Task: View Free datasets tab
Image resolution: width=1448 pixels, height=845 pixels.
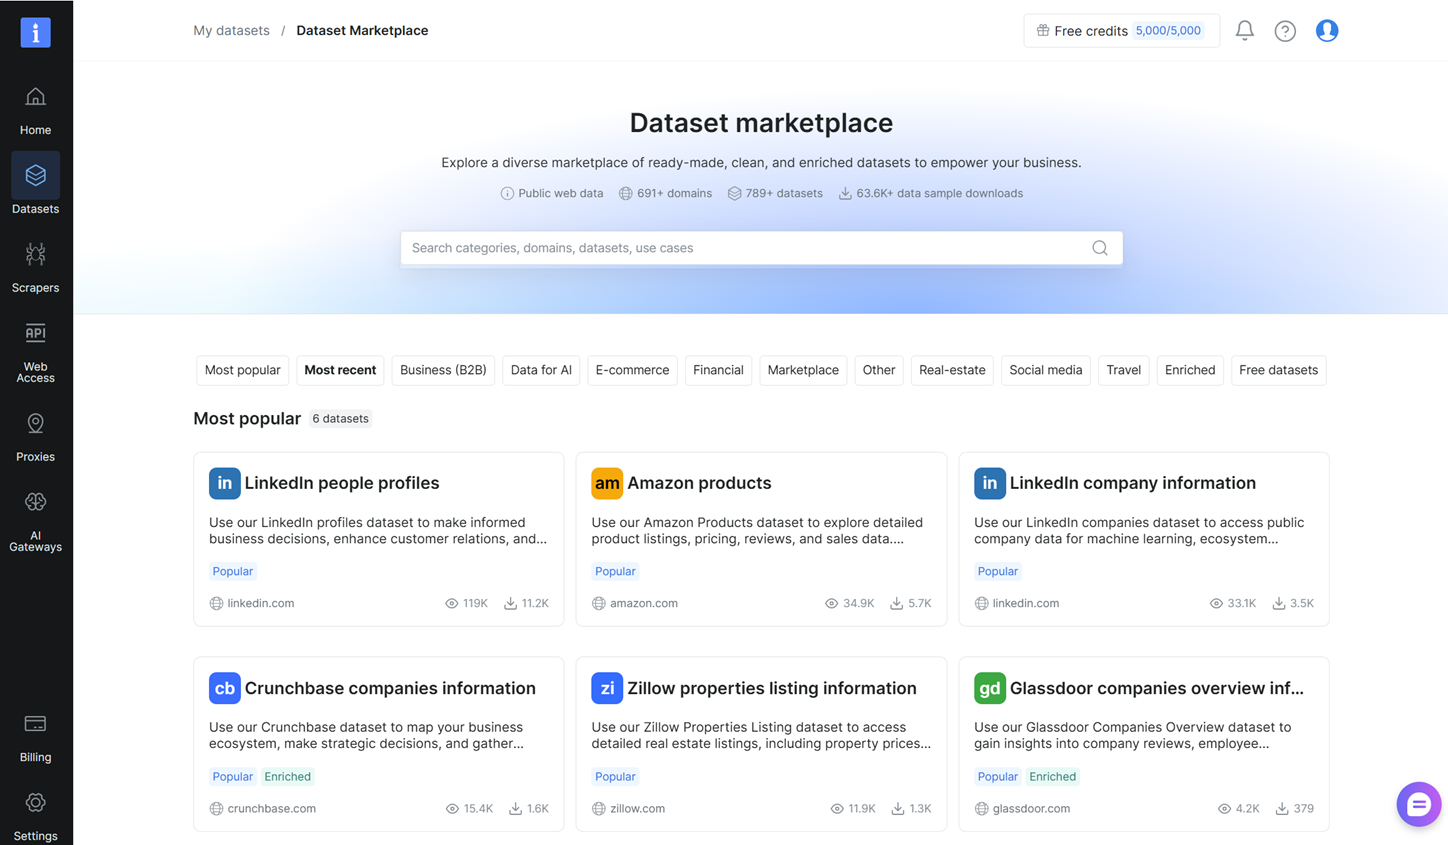Action: point(1278,370)
